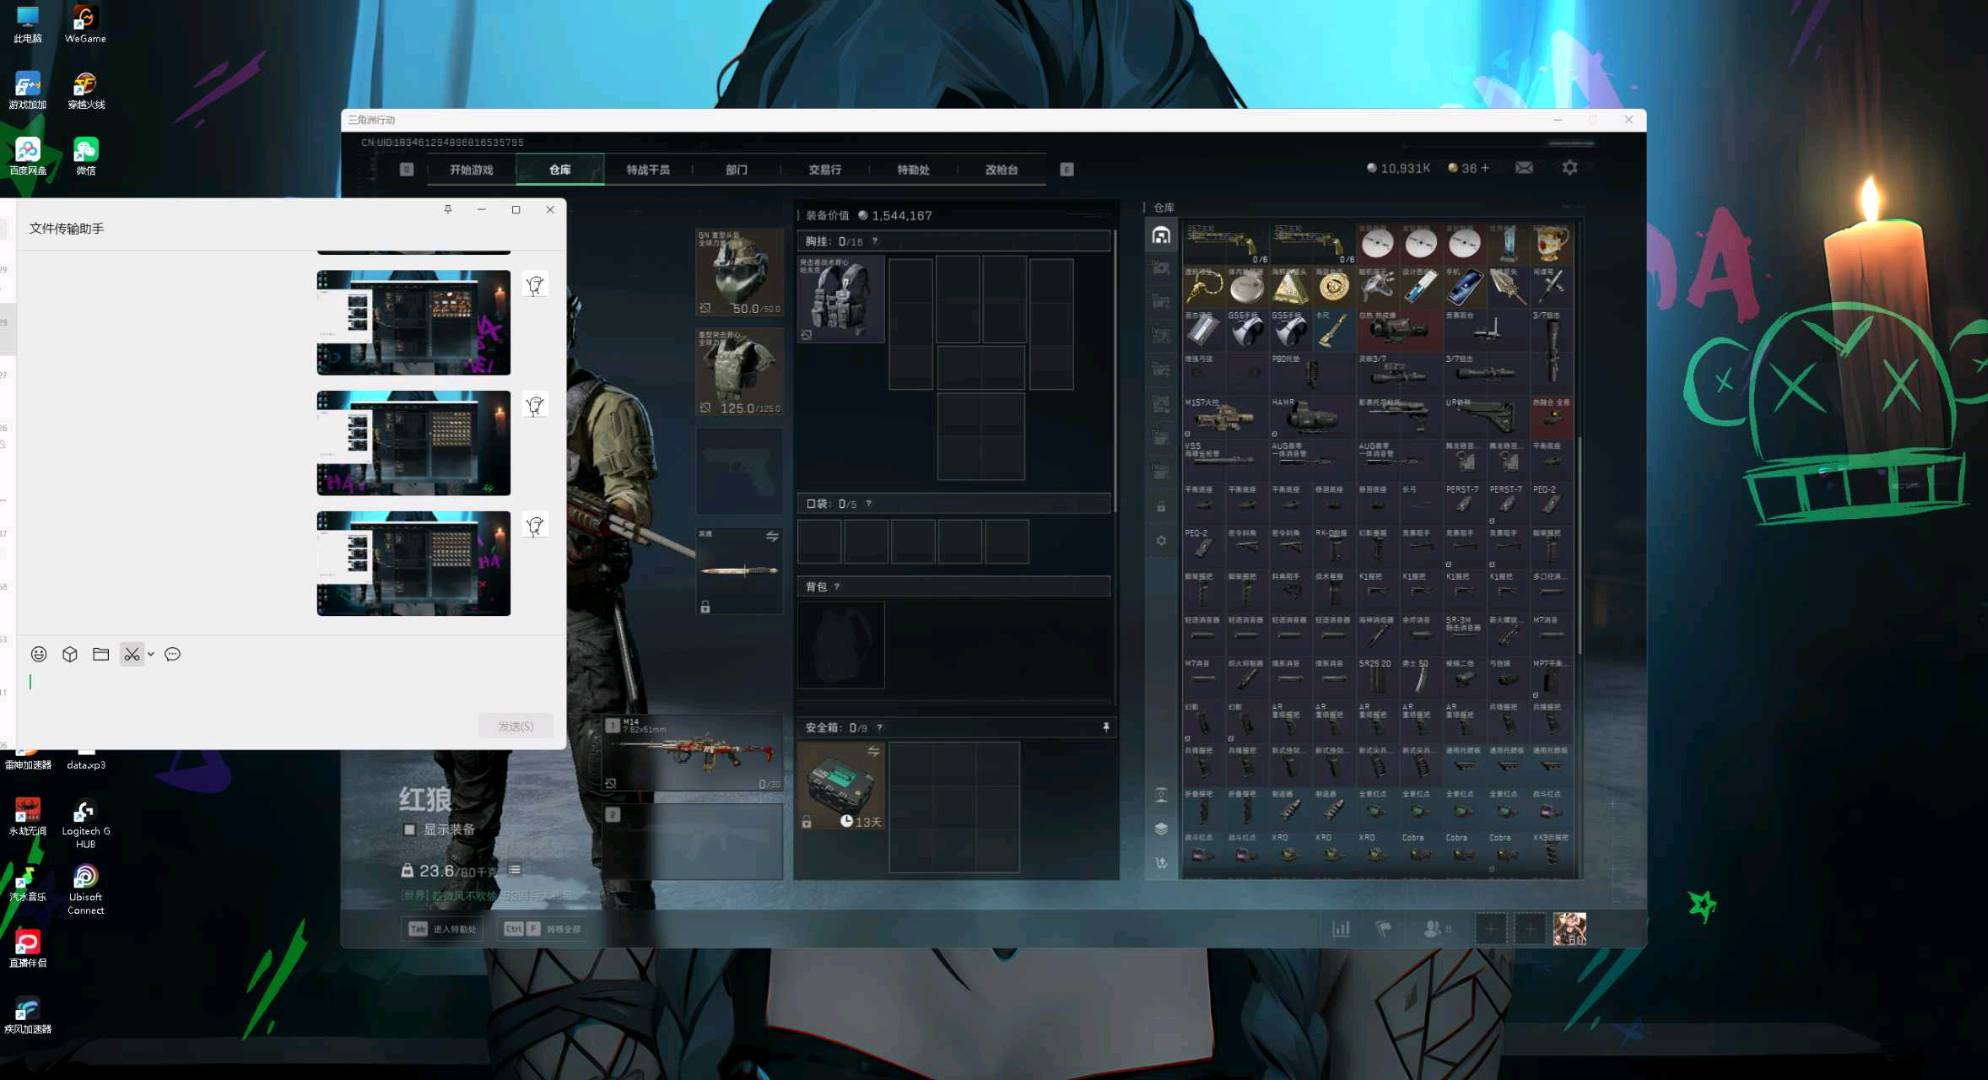The height and width of the screenshot is (1080, 1988).
Task: Click the warehouse stack layers icon
Action: point(1161,828)
